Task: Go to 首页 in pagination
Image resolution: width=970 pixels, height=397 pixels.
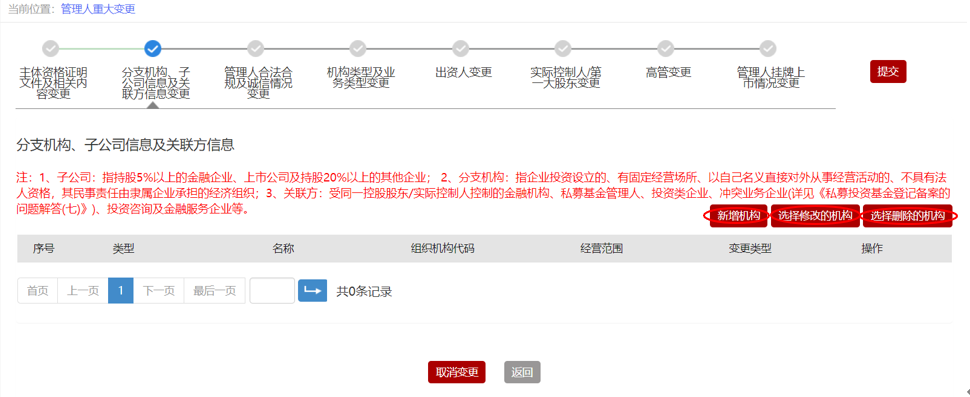Action: [x=38, y=291]
